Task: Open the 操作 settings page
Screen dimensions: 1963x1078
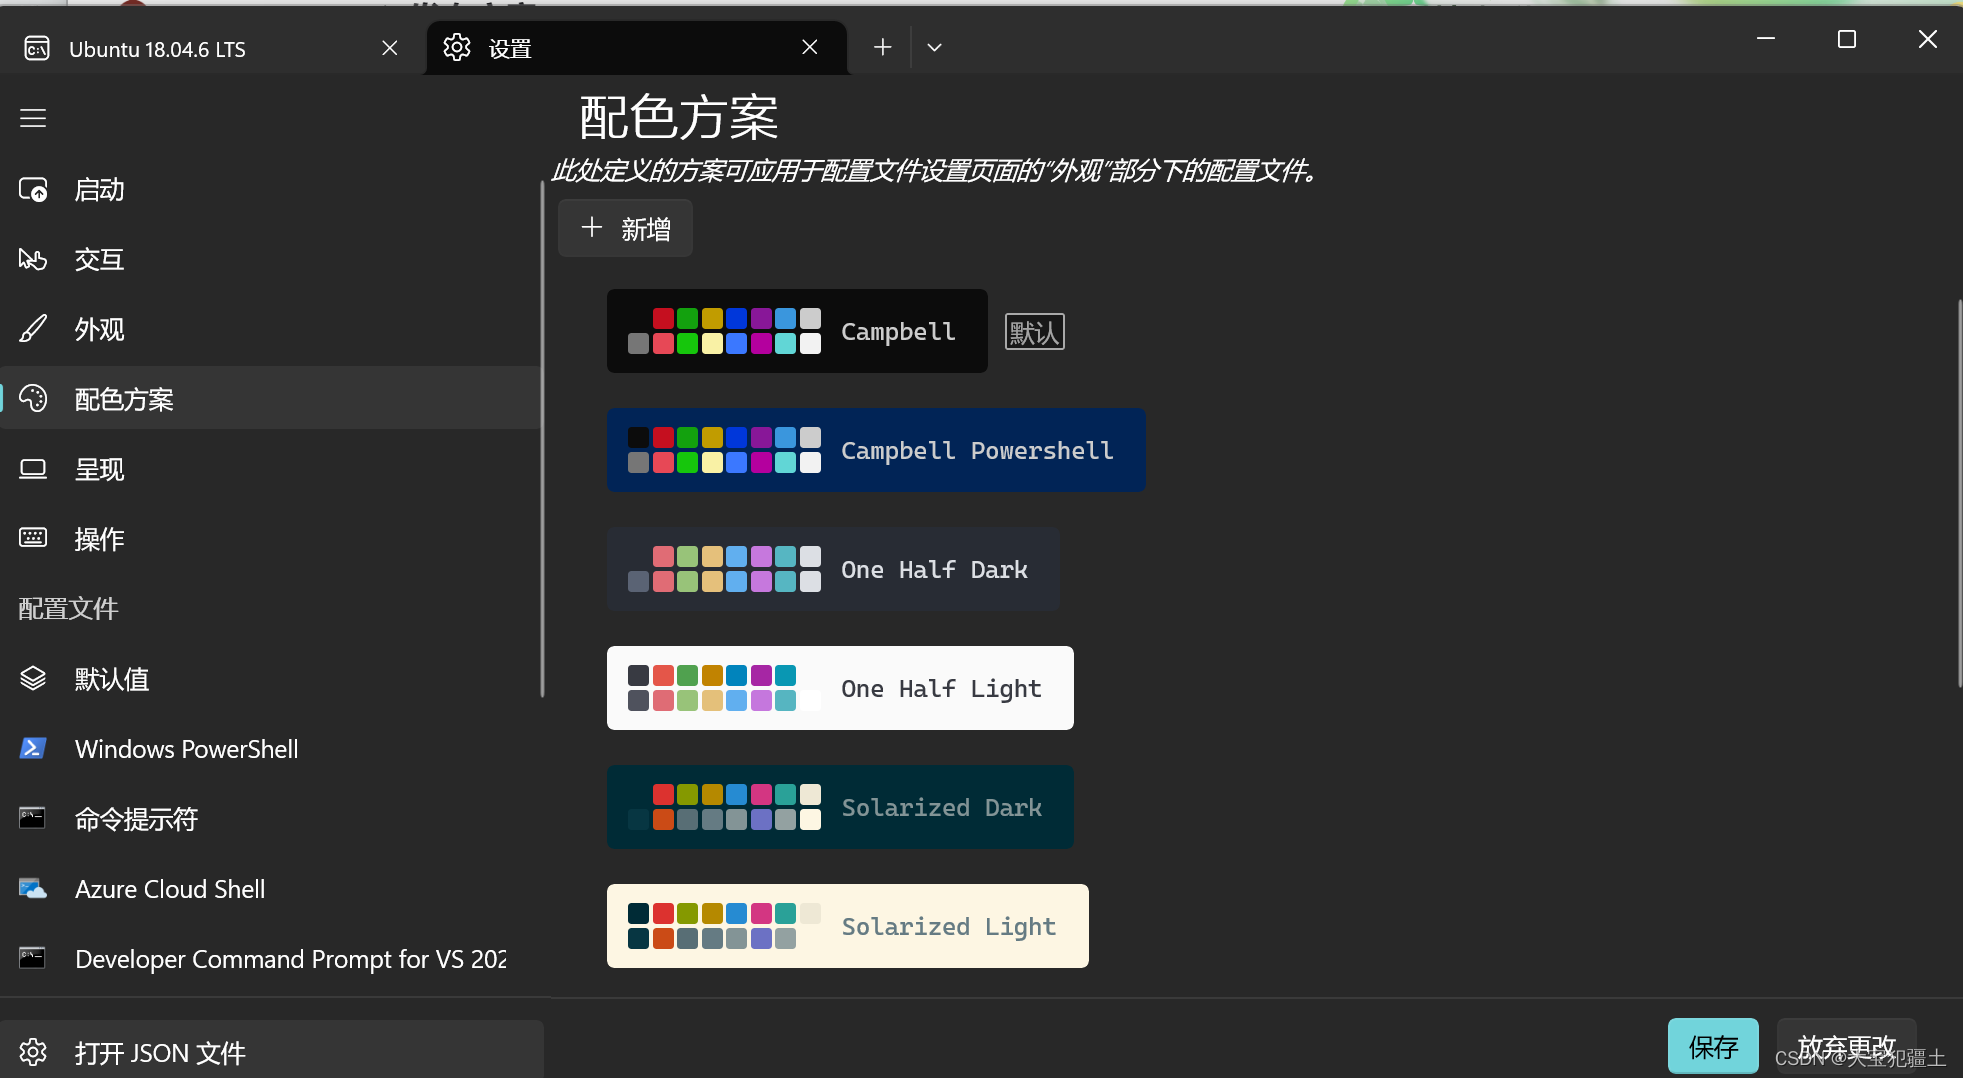Action: click(x=271, y=539)
